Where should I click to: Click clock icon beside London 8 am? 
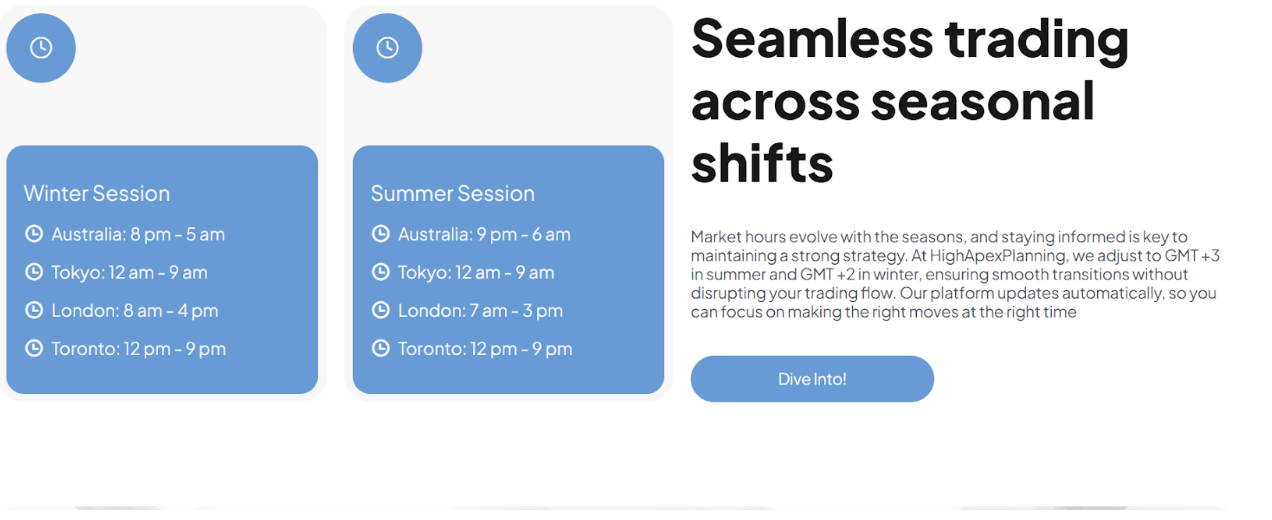[34, 310]
